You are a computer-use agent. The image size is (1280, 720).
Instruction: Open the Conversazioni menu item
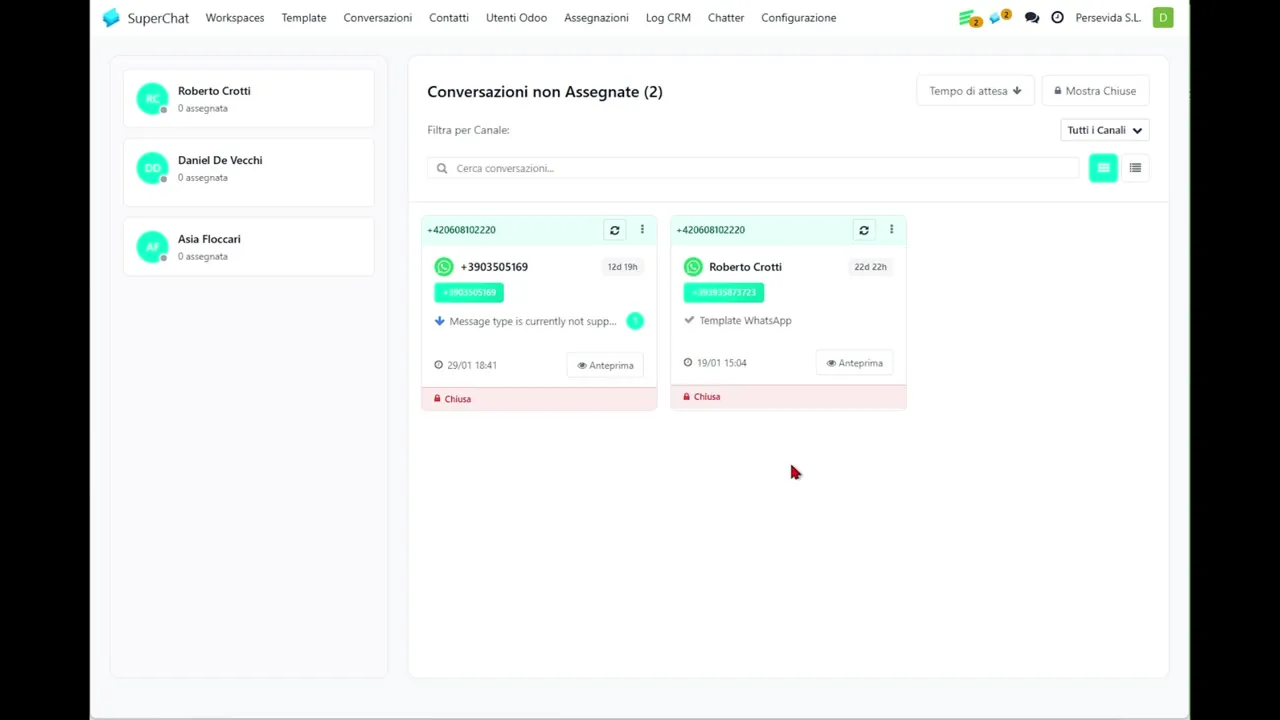(x=377, y=17)
